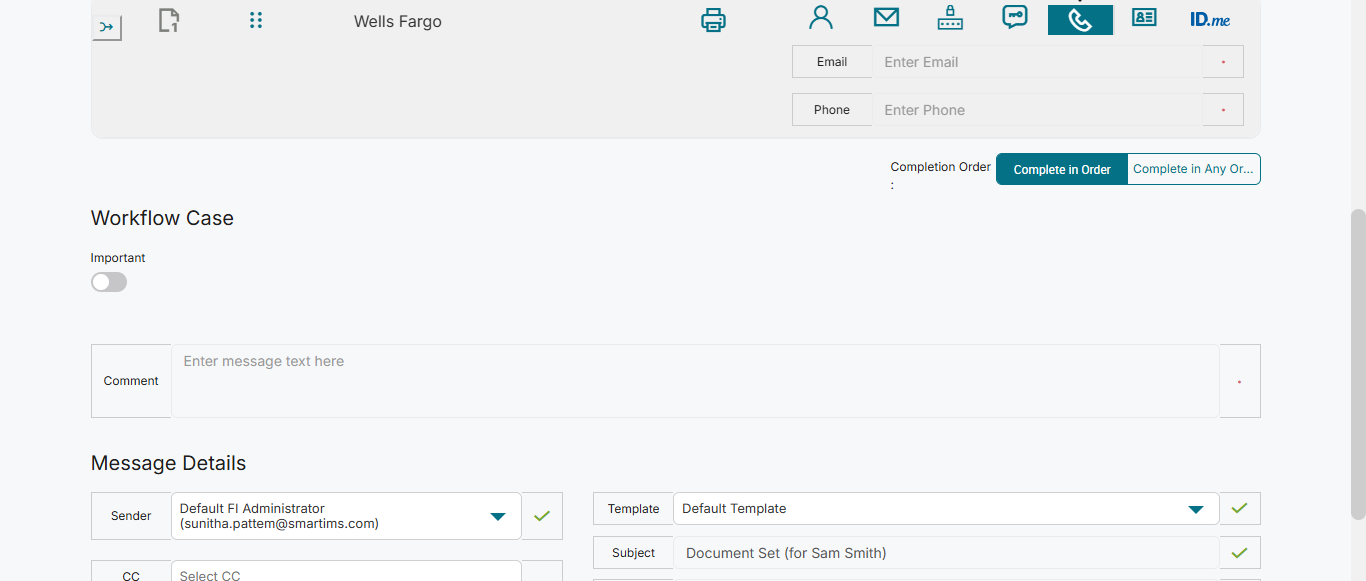The height and width of the screenshot is (581, 1366).
Task: Click the Message Details heading
Action: [168, 463]
